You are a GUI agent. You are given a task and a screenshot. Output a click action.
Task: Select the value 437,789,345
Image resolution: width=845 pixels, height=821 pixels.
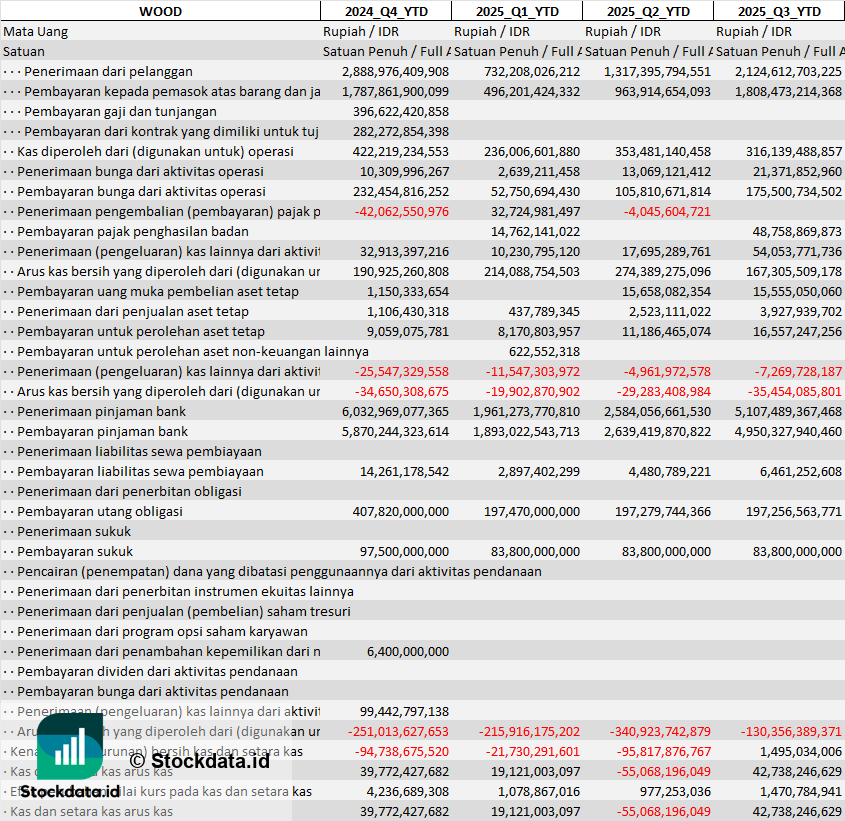tap(544, 312)
